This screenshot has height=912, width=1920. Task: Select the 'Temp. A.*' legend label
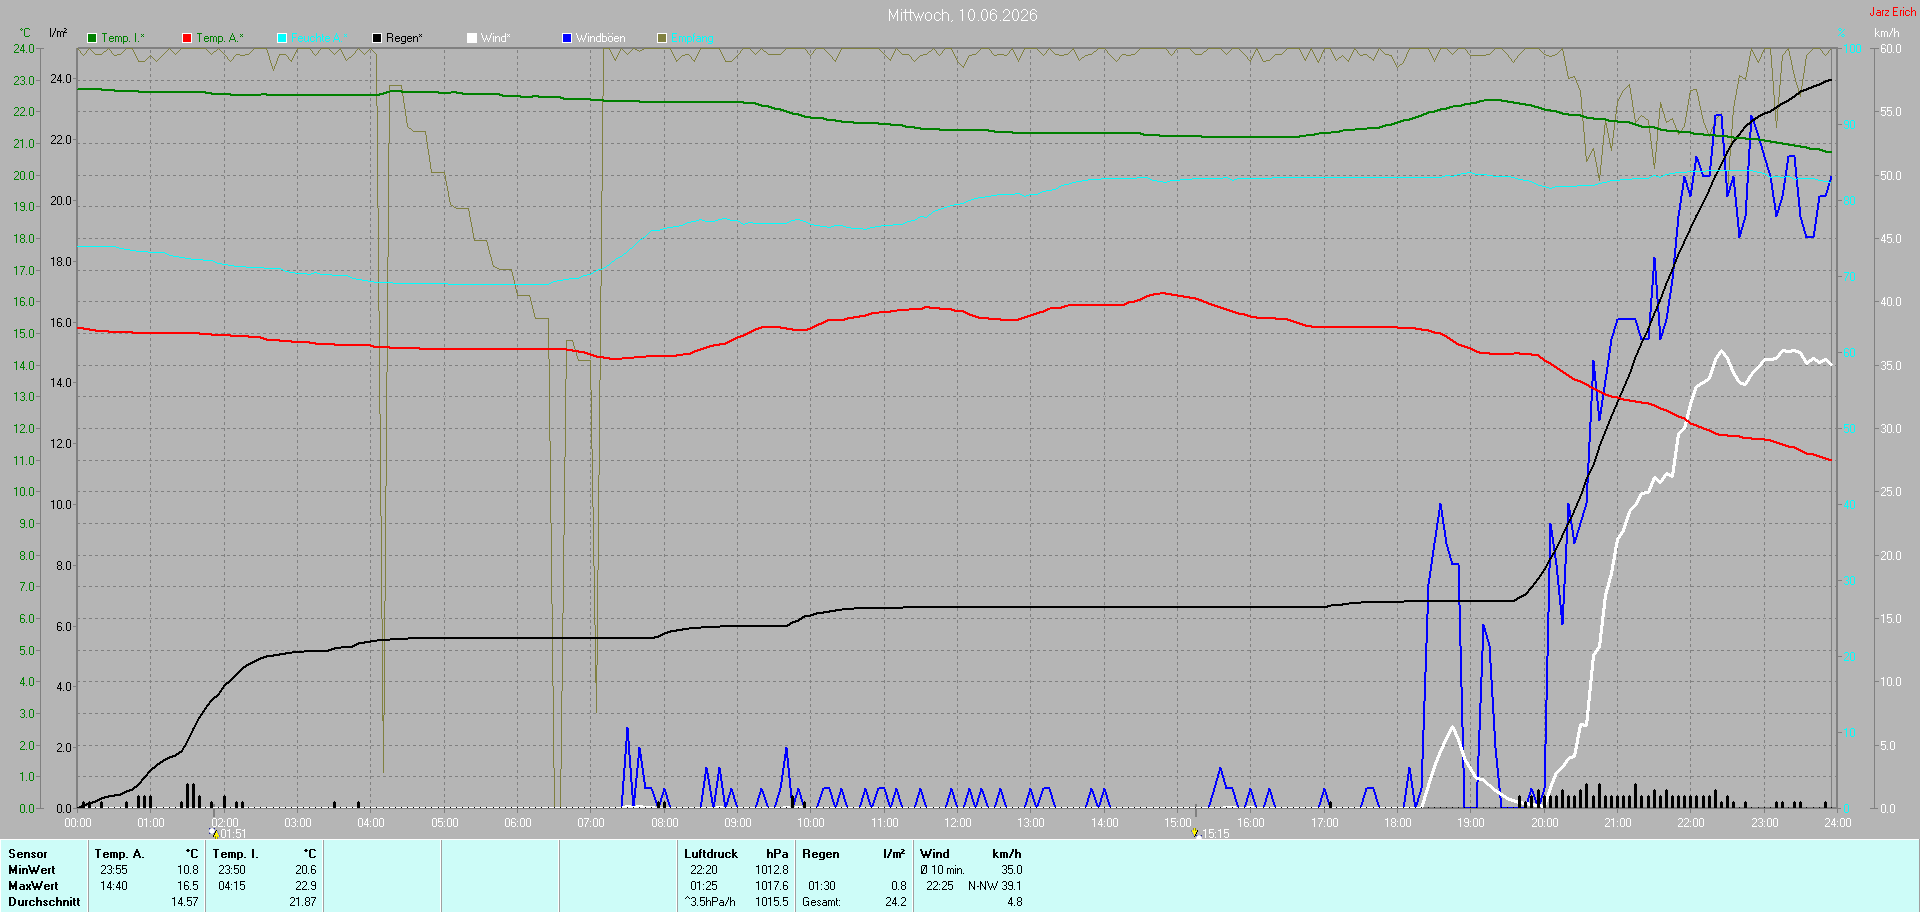pyautogui.click(x=220, y=38)
